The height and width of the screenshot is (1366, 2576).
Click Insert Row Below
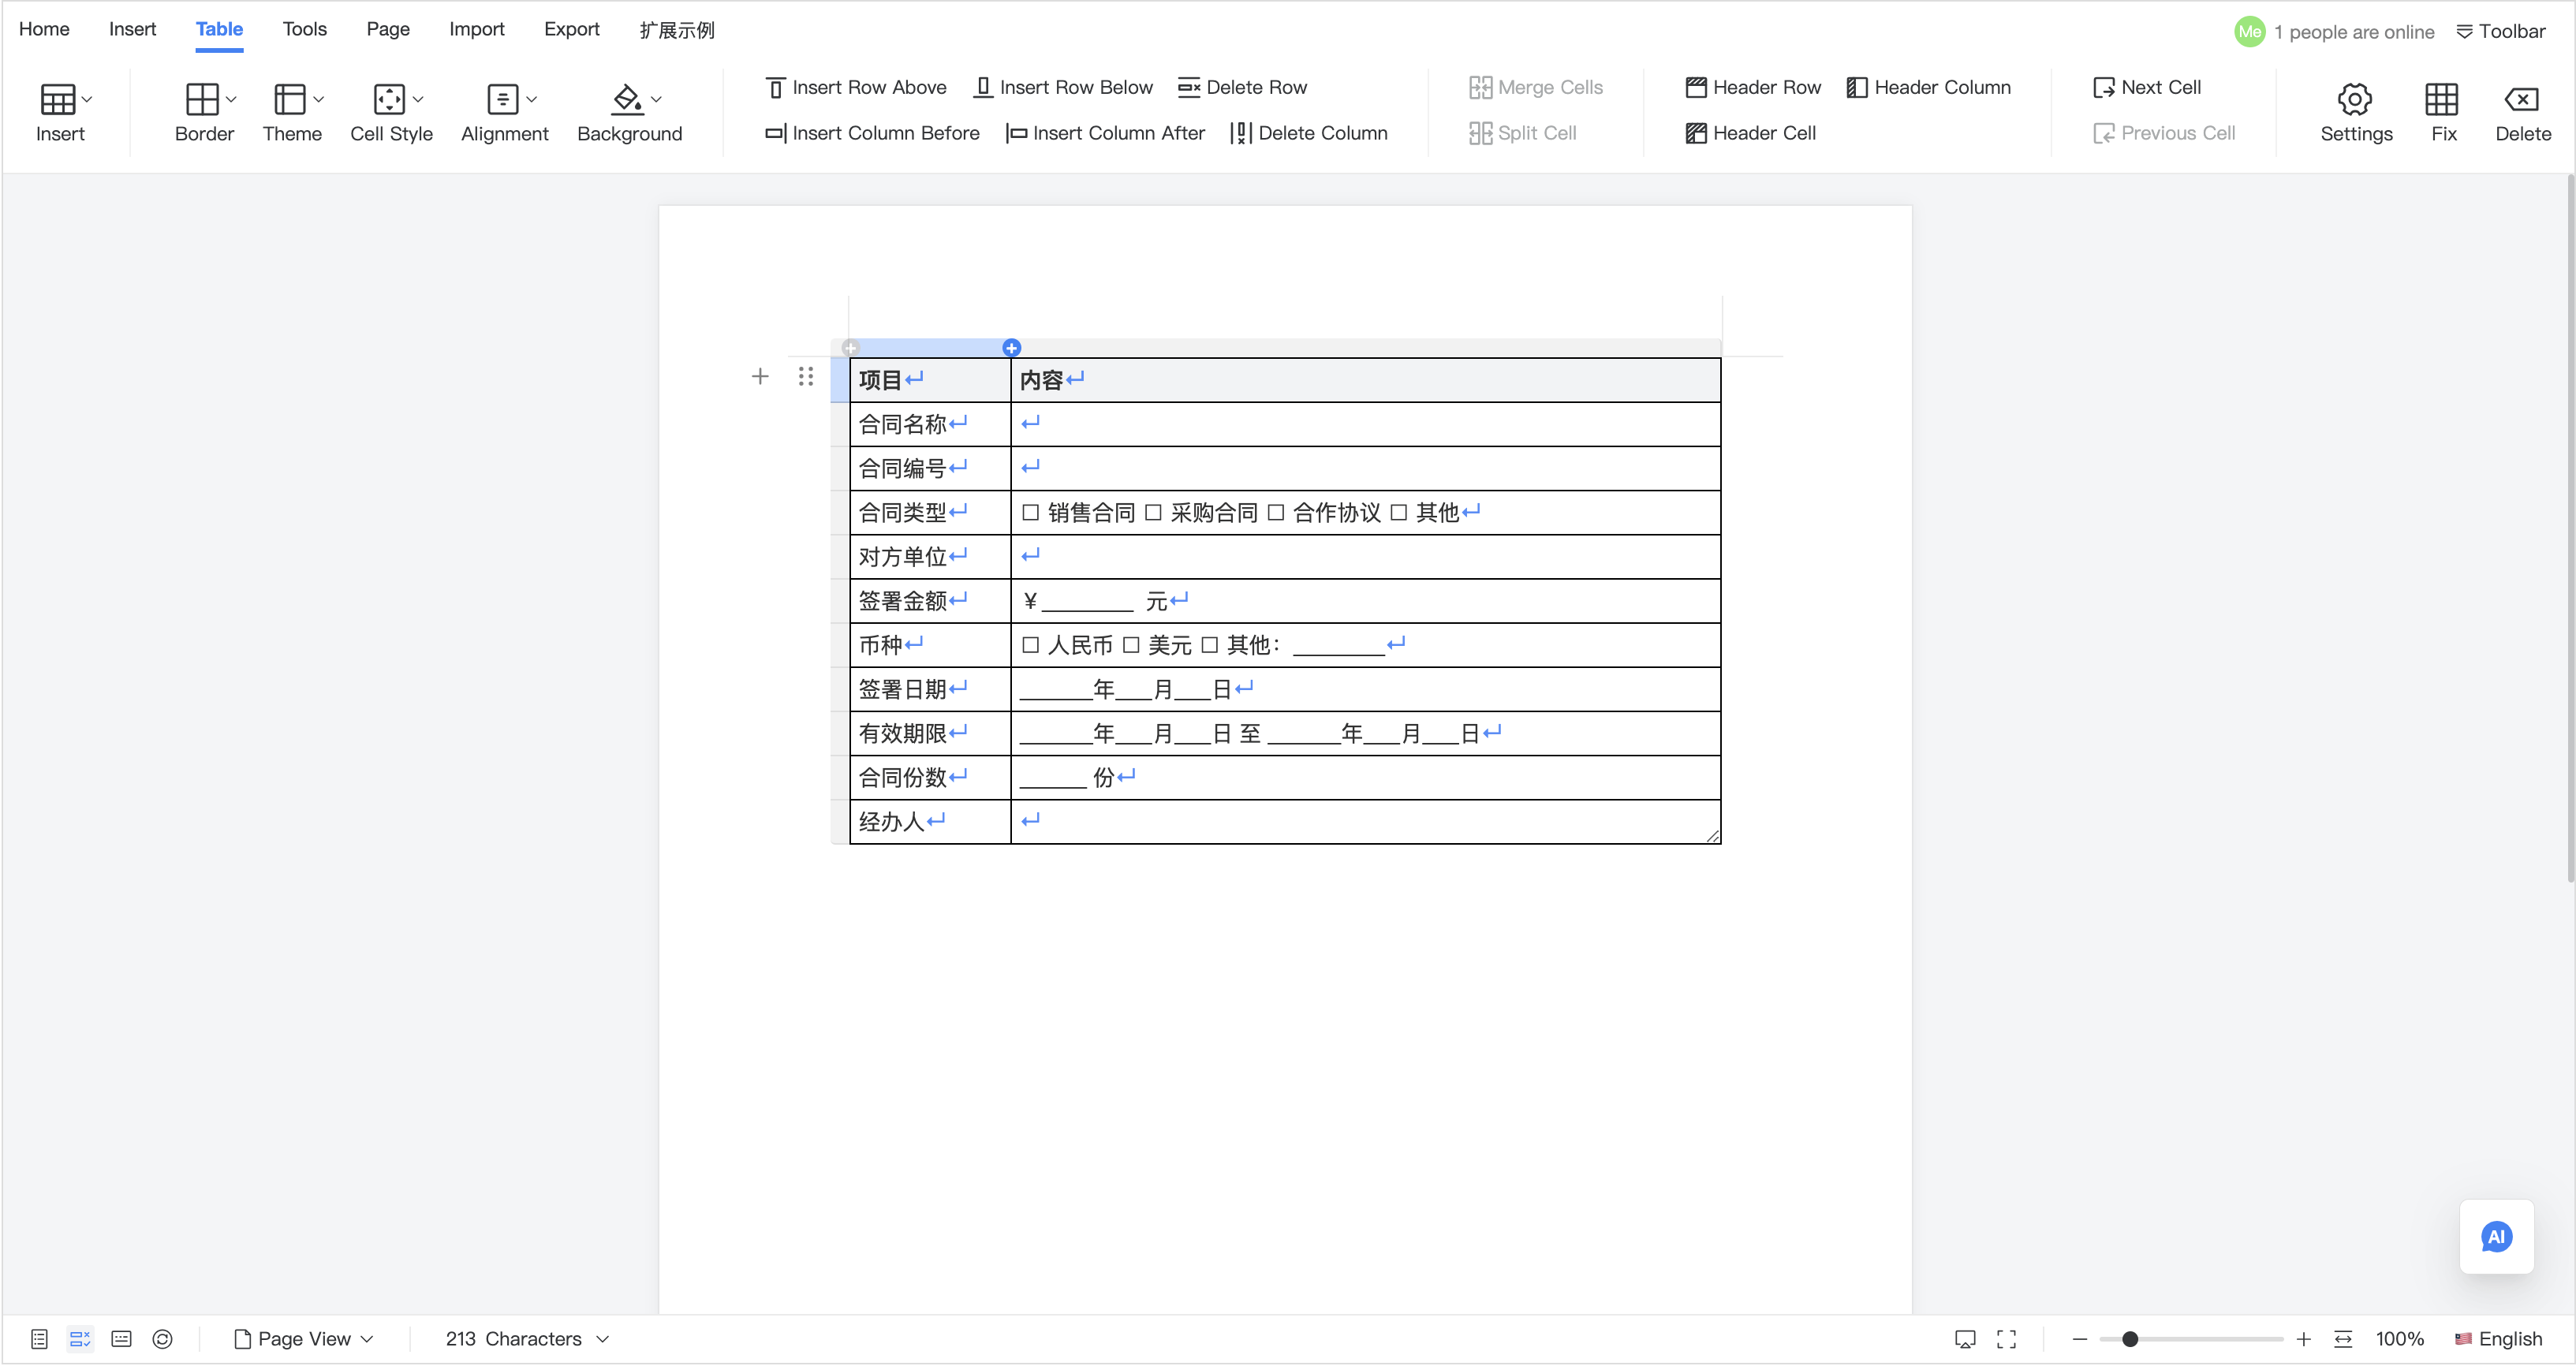(x=1063, y=87)
